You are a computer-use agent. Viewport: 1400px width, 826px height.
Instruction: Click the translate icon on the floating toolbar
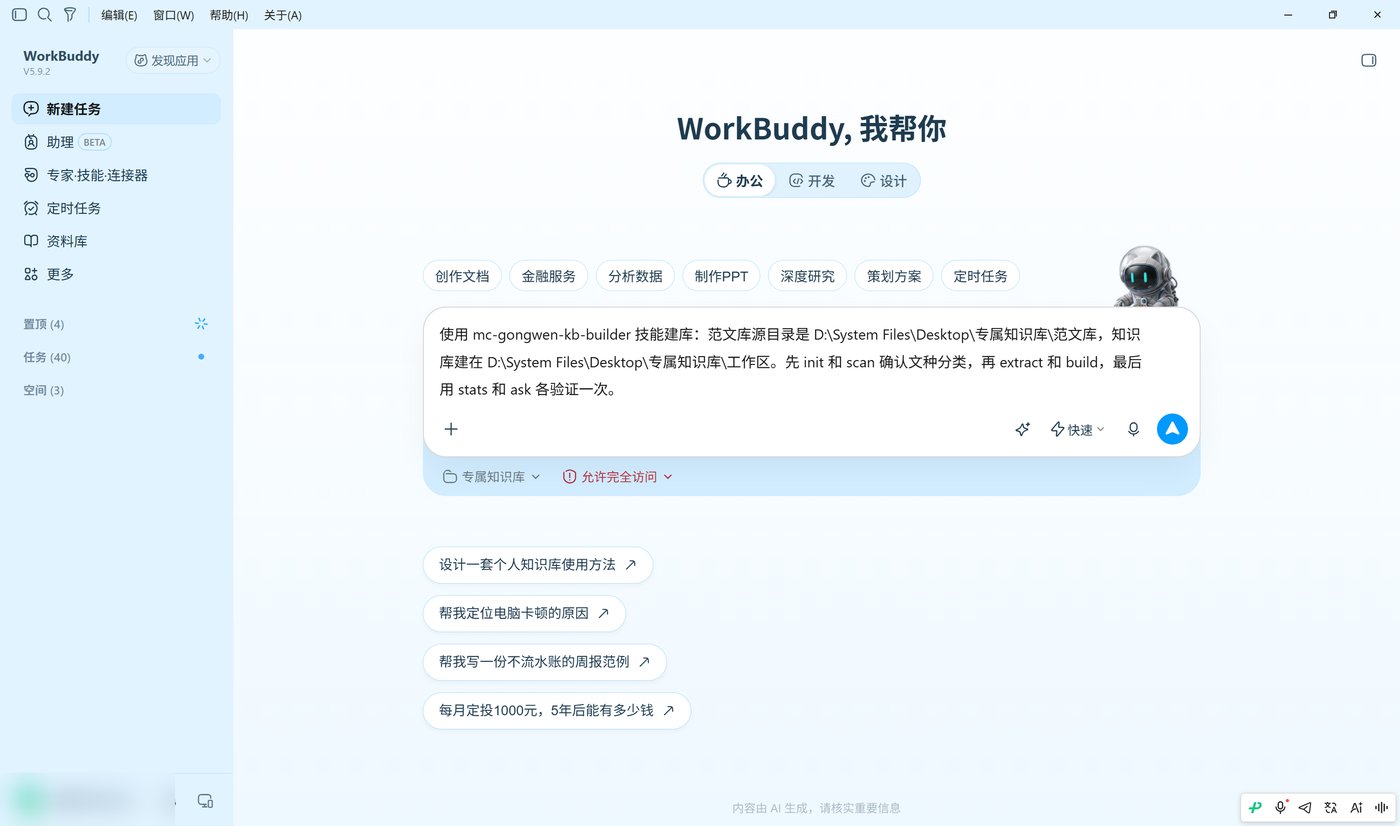click(x=1331, y=807)
